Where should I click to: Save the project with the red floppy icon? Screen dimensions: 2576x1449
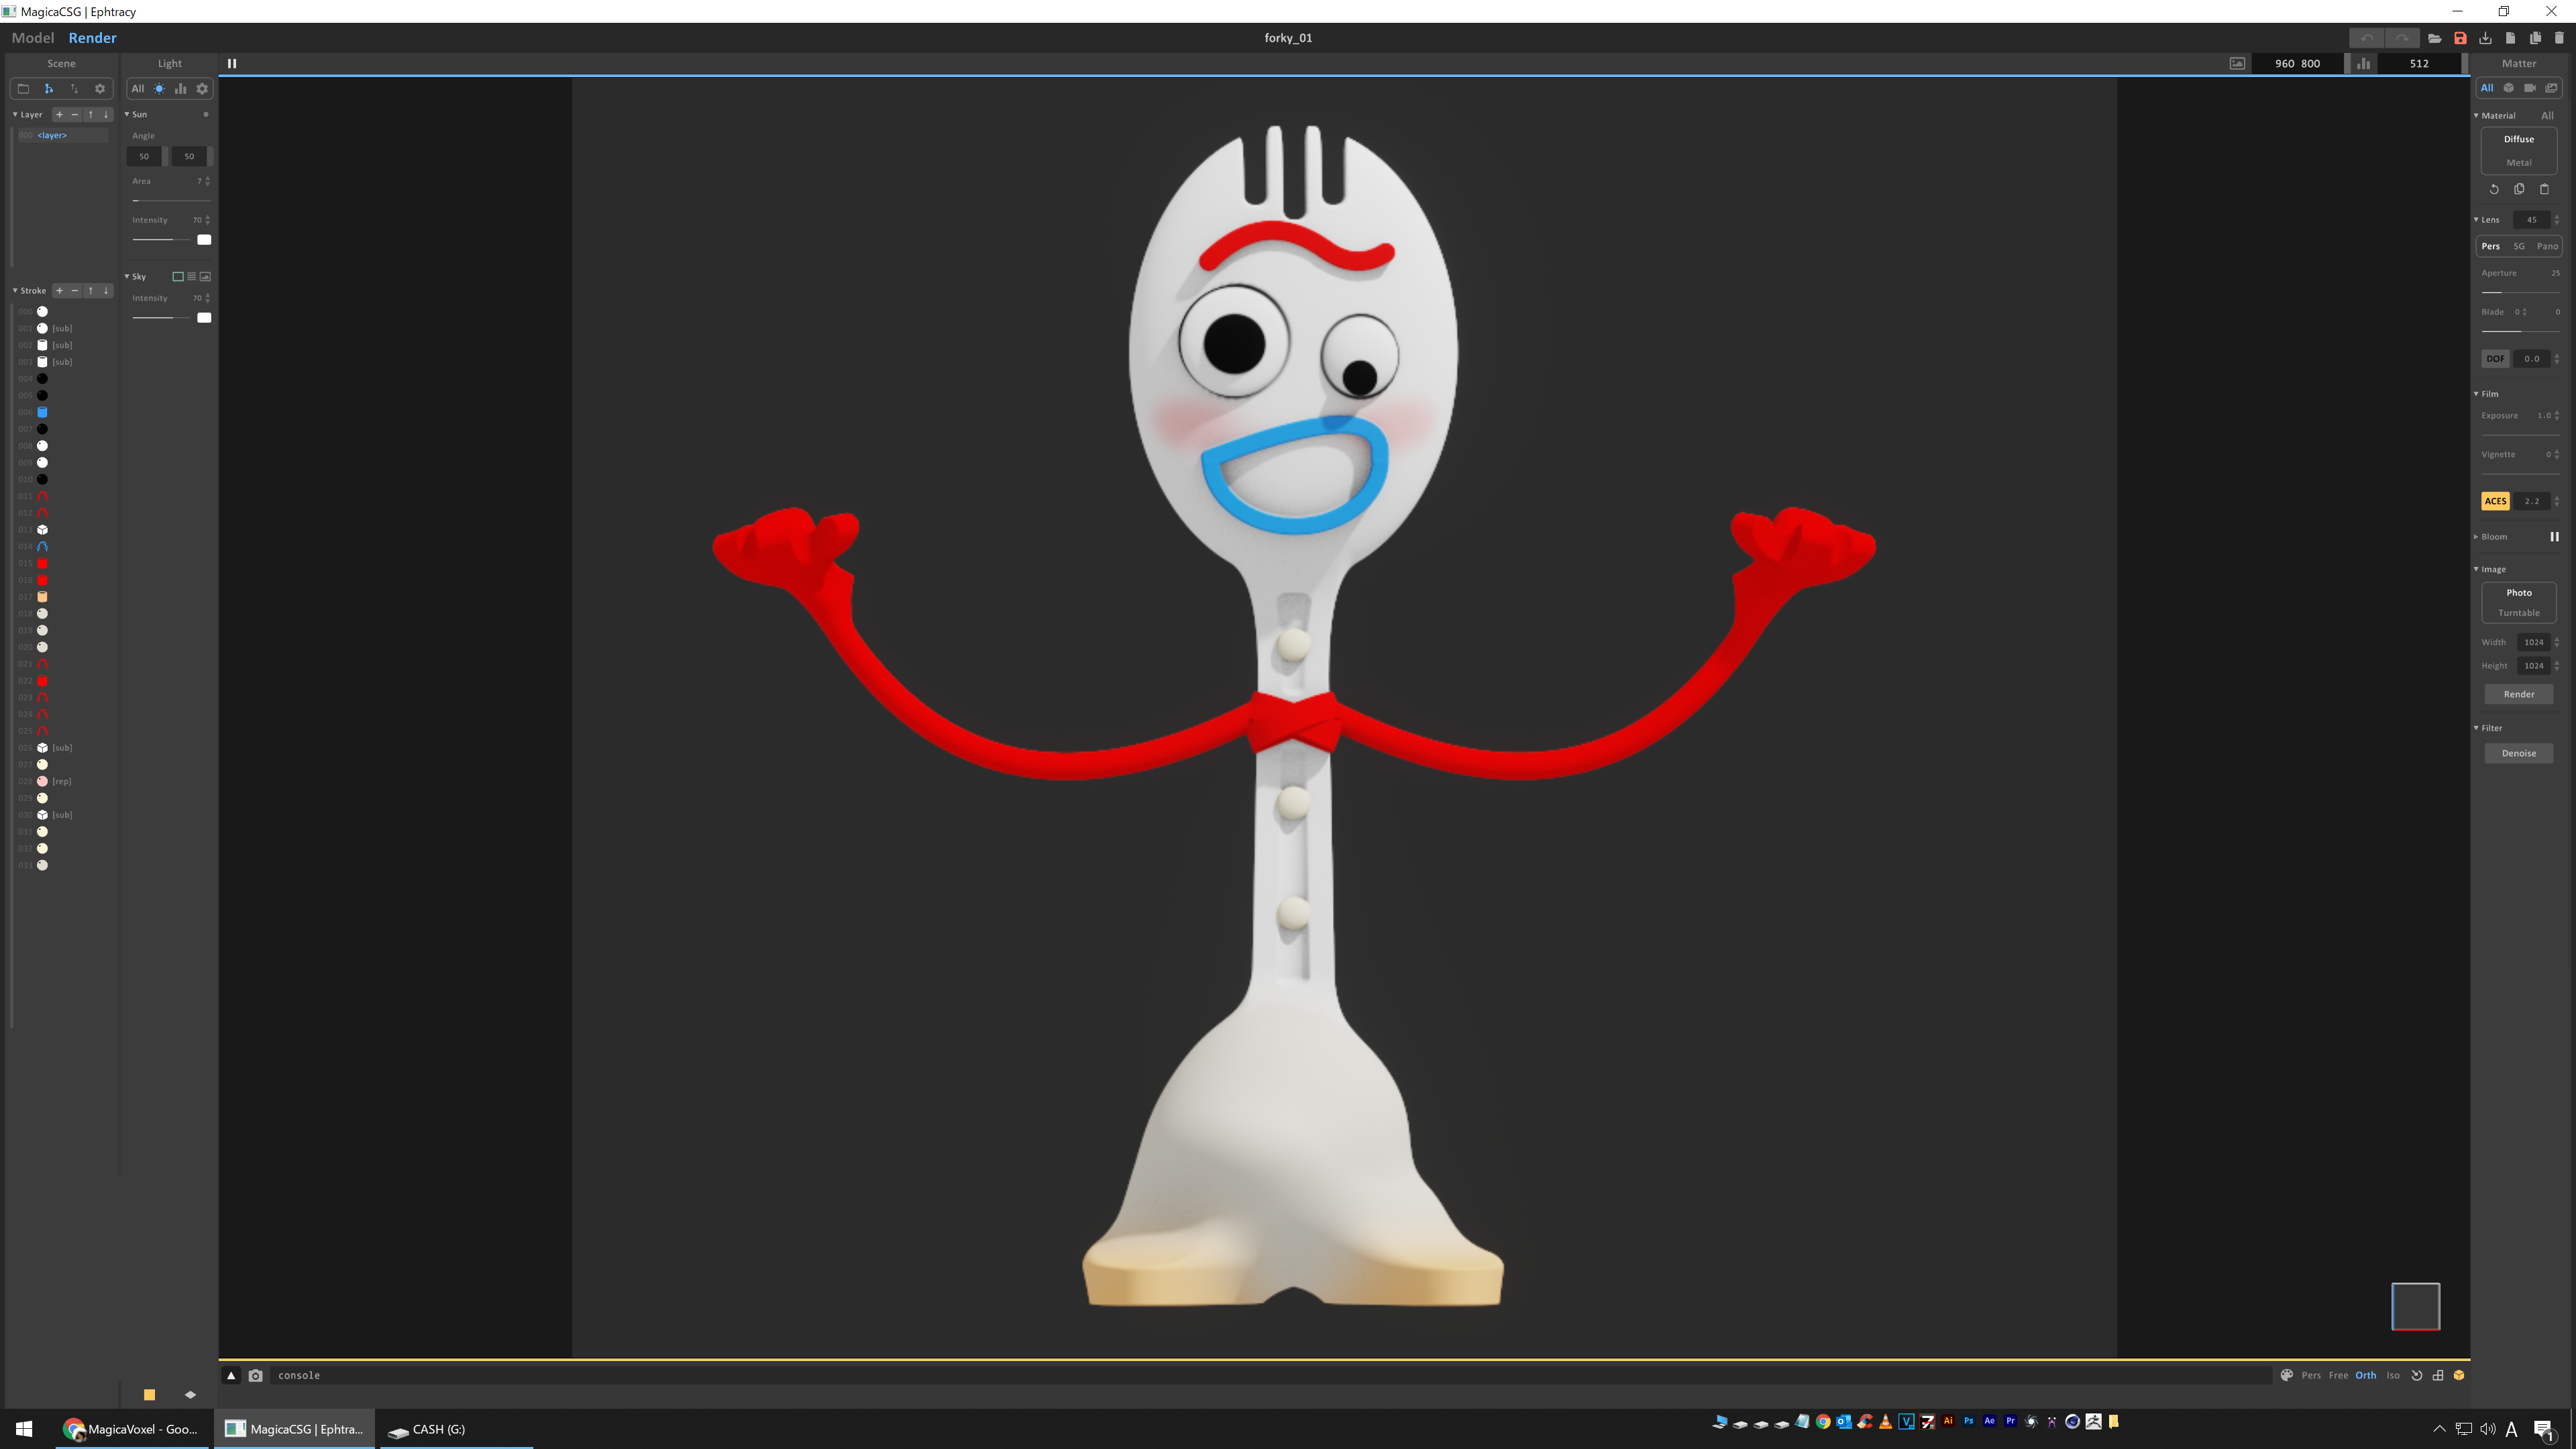2460,38
